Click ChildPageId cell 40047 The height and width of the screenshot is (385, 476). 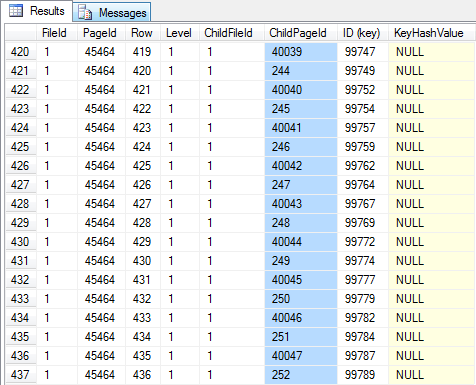pyautogui.click(x=301, y=356)
